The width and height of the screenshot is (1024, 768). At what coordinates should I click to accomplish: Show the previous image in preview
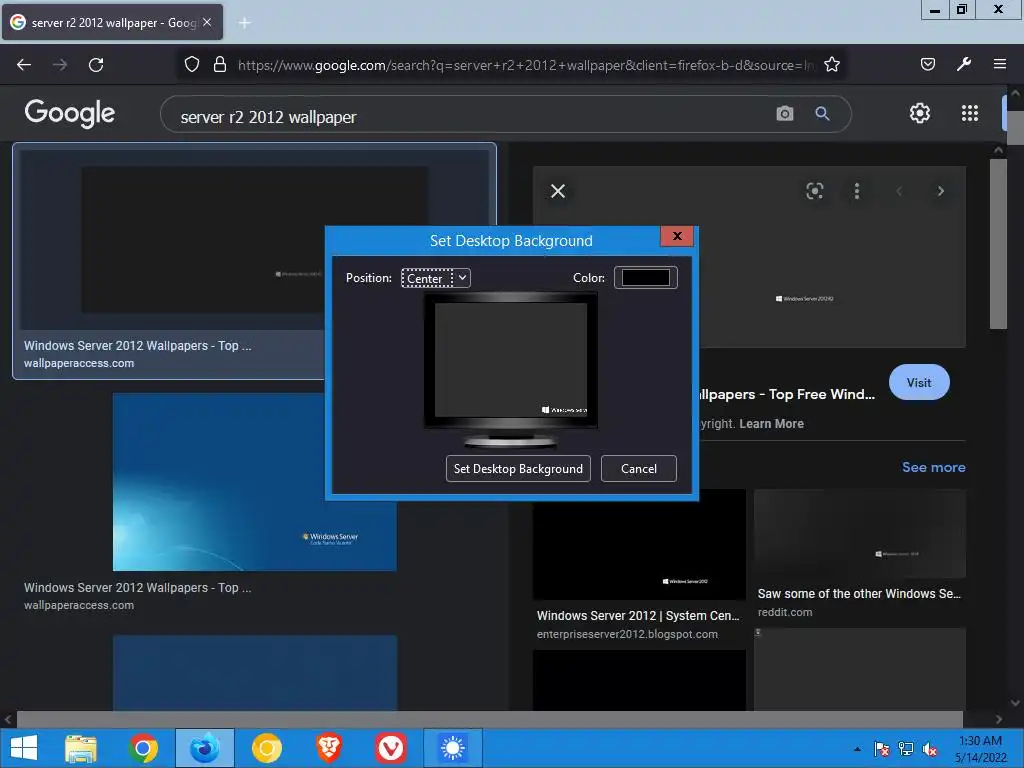click(x=899, y=191)
